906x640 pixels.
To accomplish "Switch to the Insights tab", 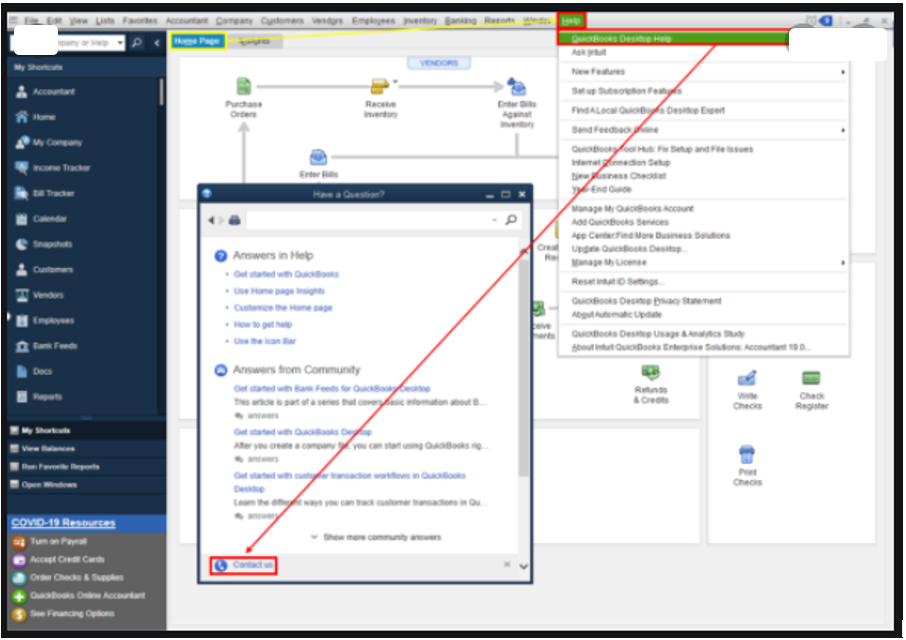I will pos(254,41).
